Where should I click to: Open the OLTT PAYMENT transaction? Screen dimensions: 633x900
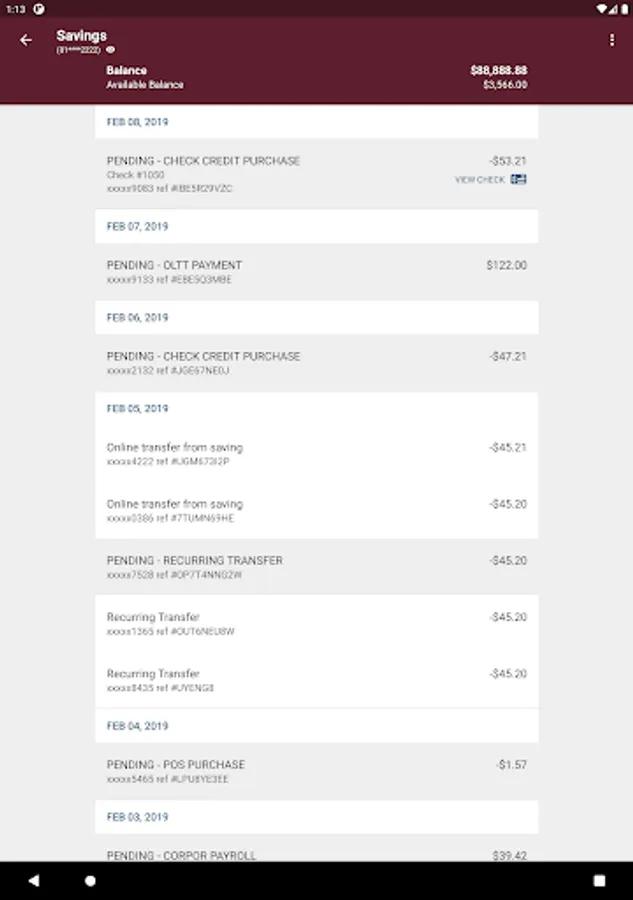[316, 272]
